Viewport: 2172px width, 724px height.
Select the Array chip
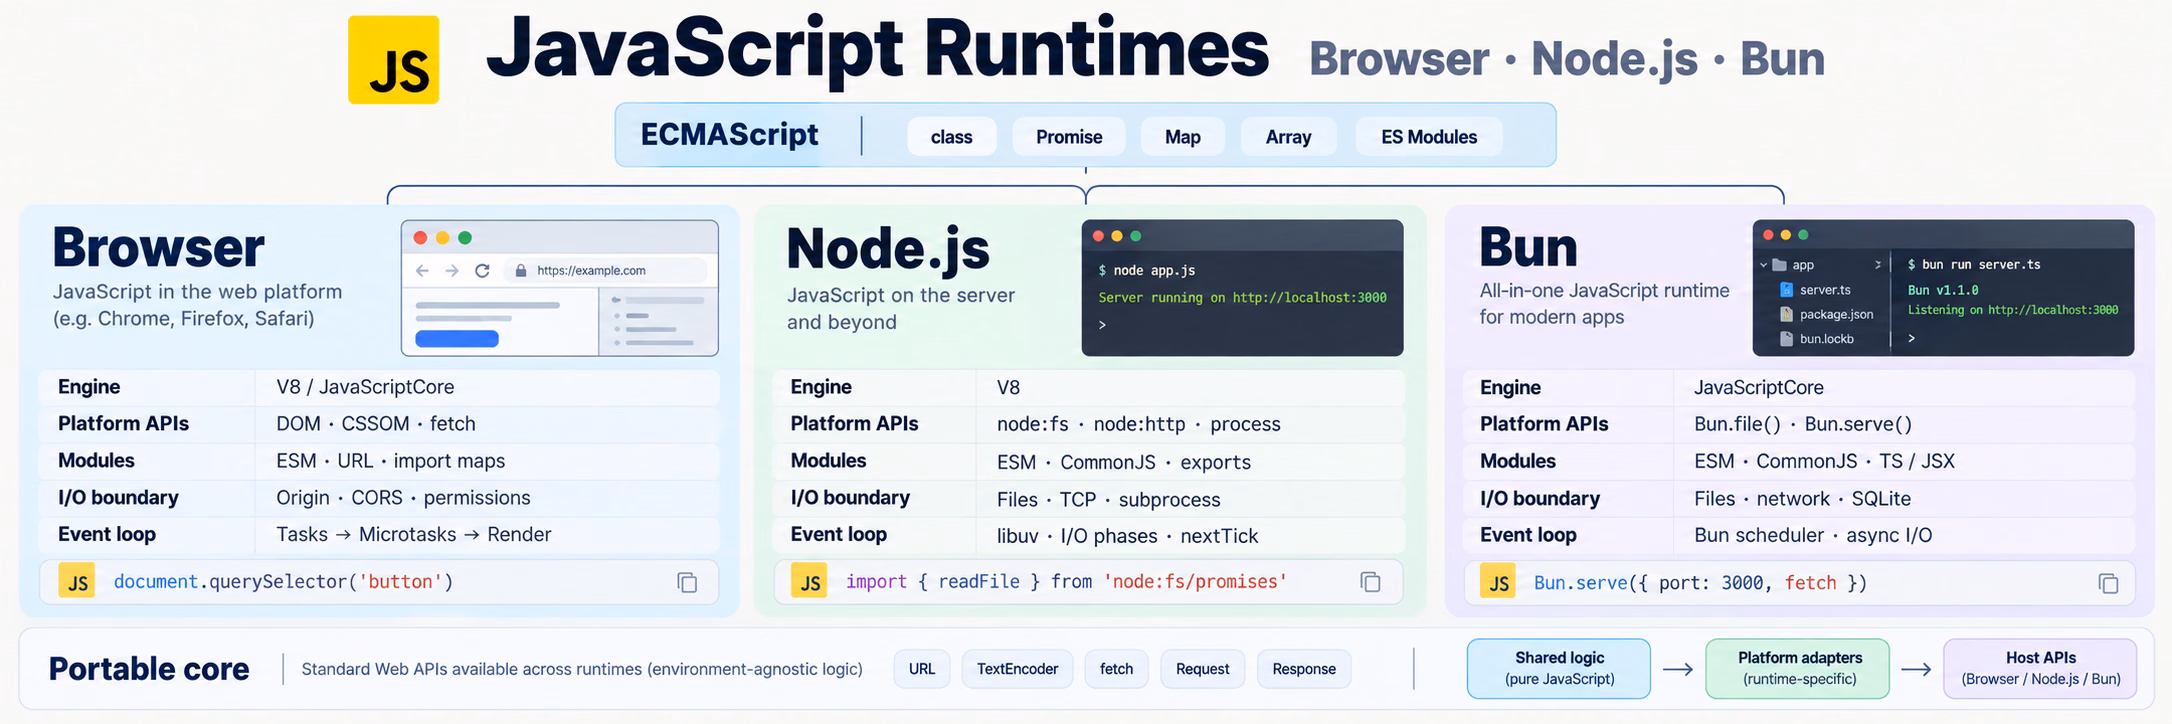point(1288,137)
